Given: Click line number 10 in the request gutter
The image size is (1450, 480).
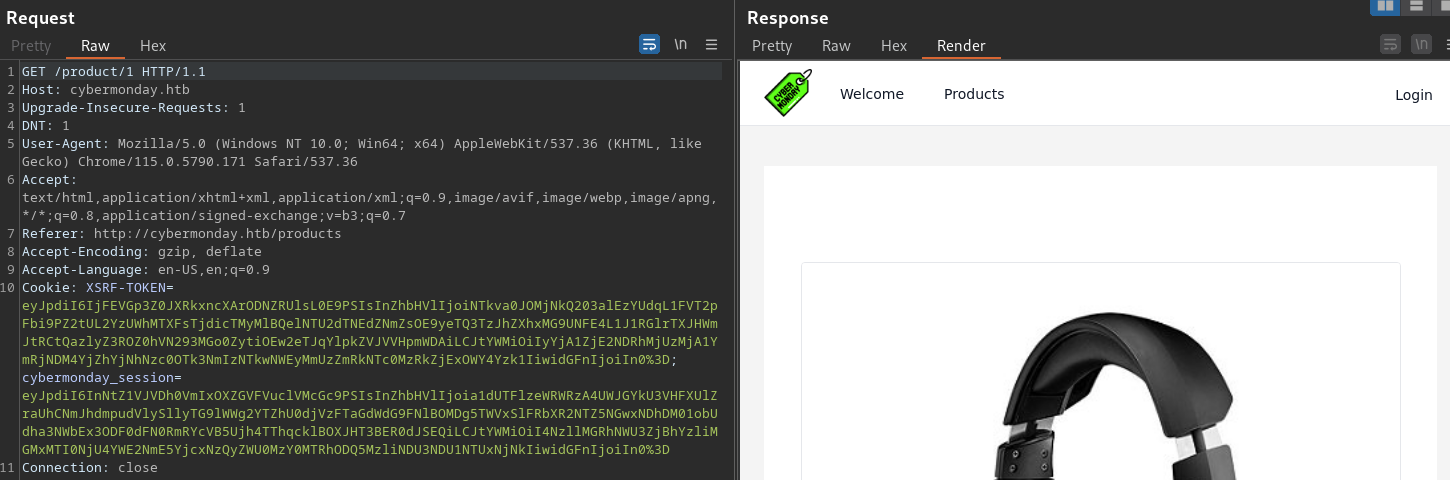Looking at the screenshot, I should point(9,288).
